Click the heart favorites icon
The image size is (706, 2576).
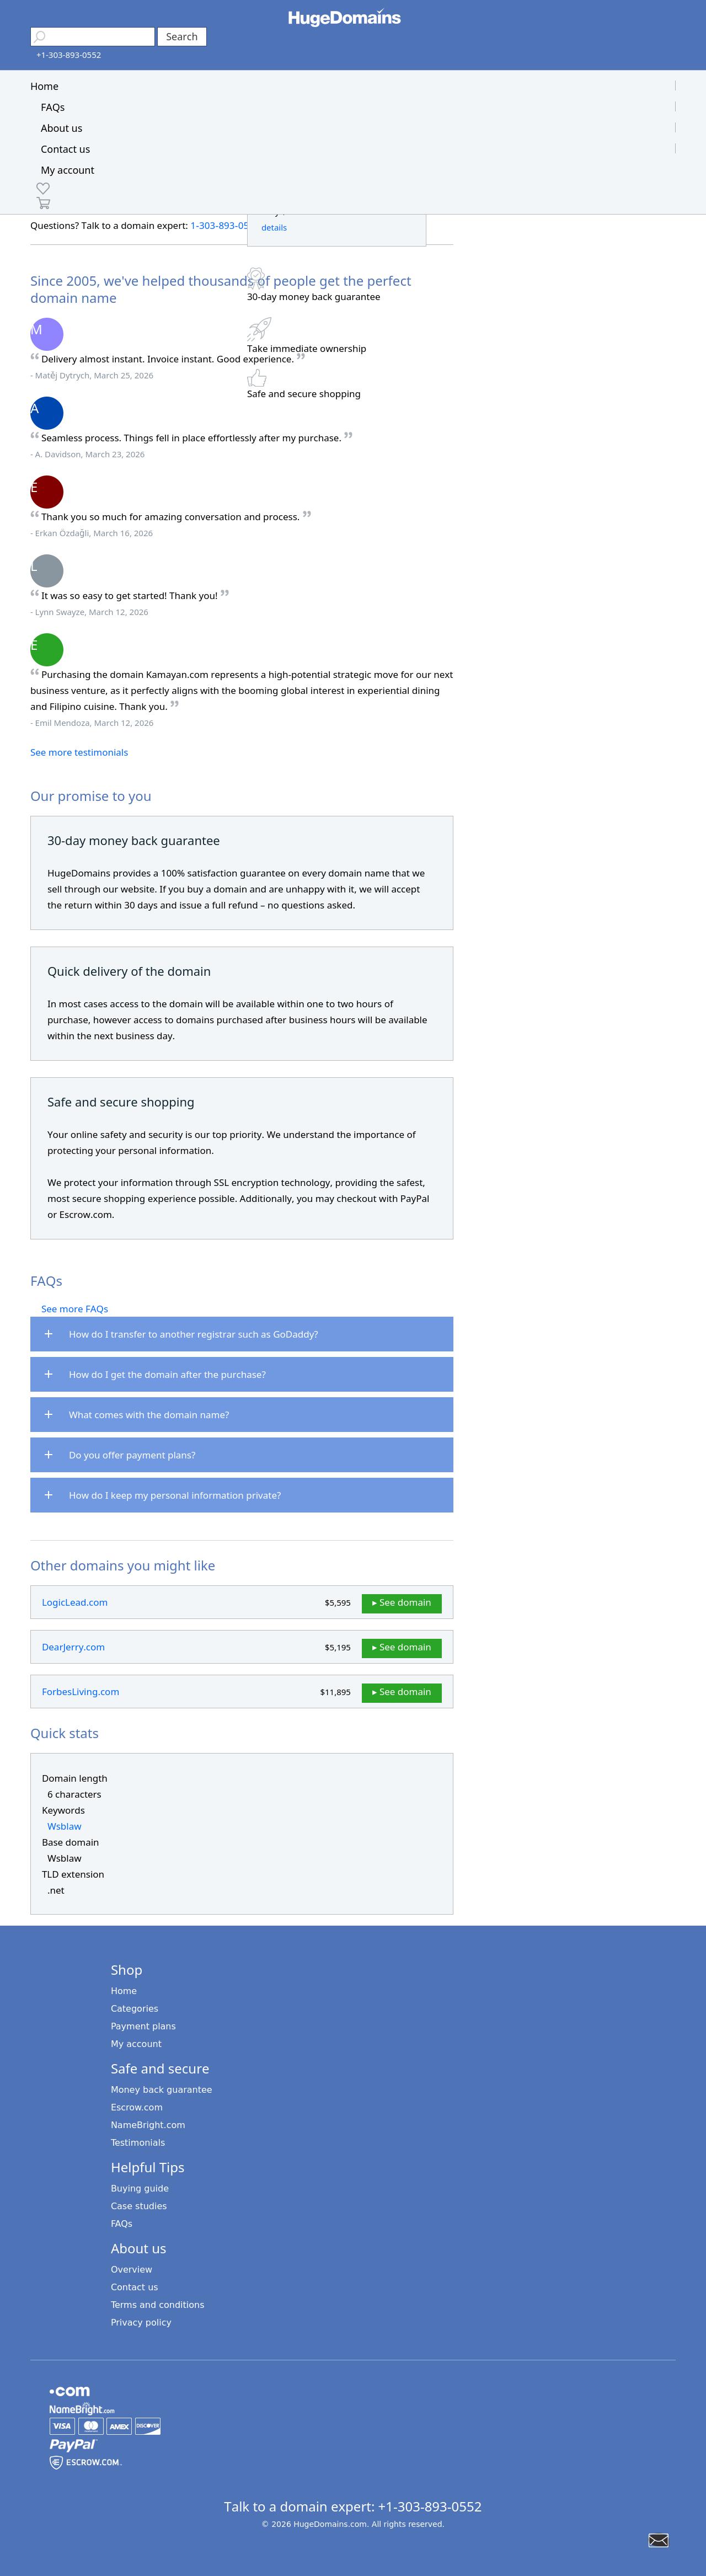[43, 188]
